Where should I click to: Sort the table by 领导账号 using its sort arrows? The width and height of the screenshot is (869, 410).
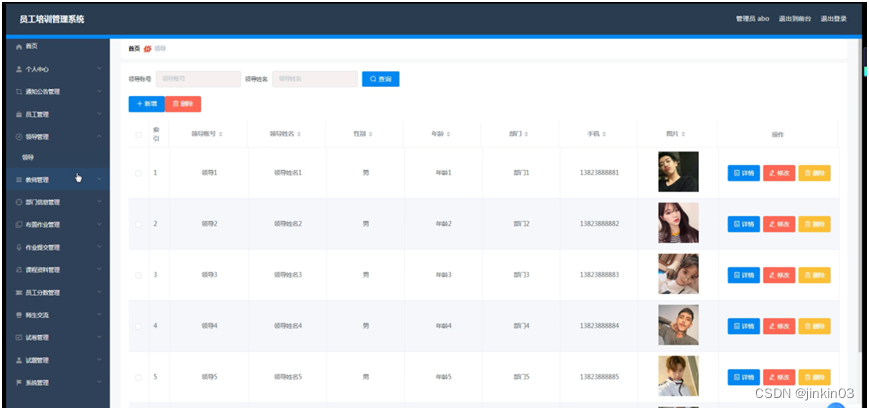pyautogui.click(x=221, y=135)
